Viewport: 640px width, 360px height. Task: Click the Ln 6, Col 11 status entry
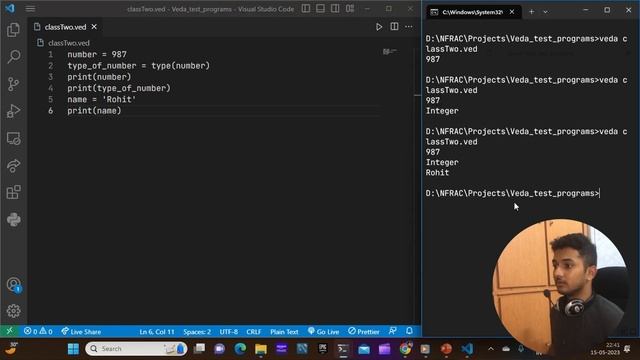click(157, 331)
